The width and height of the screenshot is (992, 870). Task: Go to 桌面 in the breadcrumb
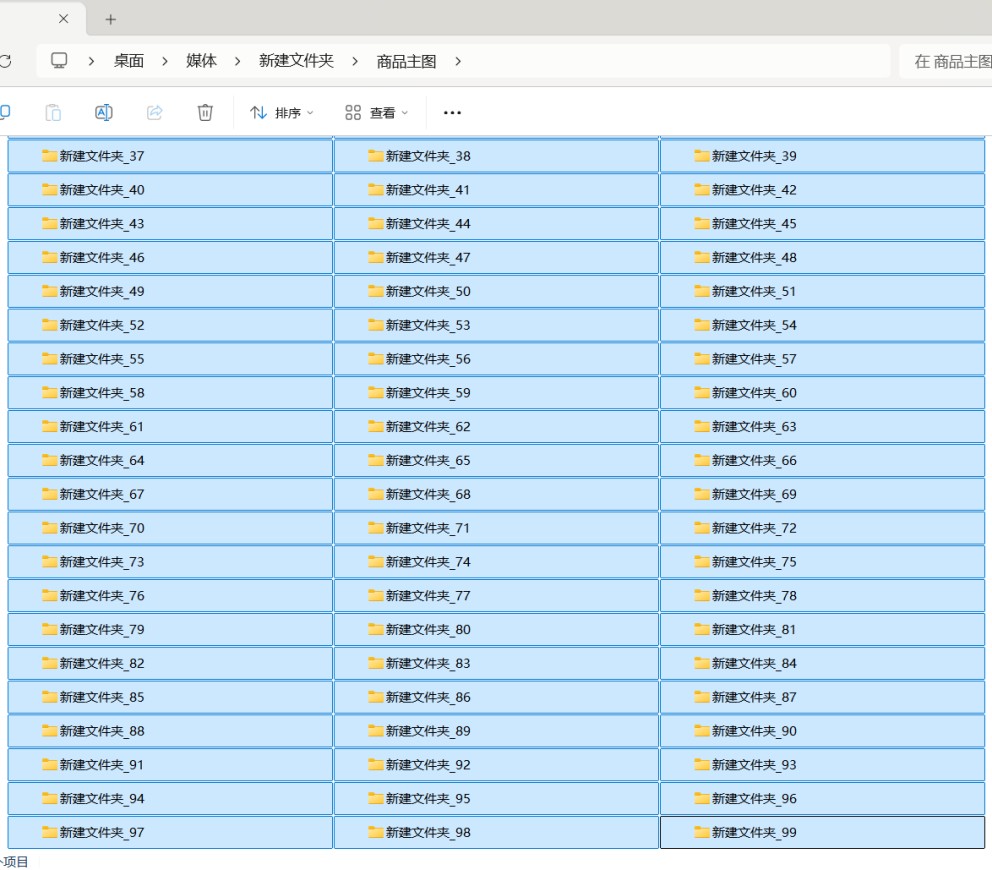[128, 61]
